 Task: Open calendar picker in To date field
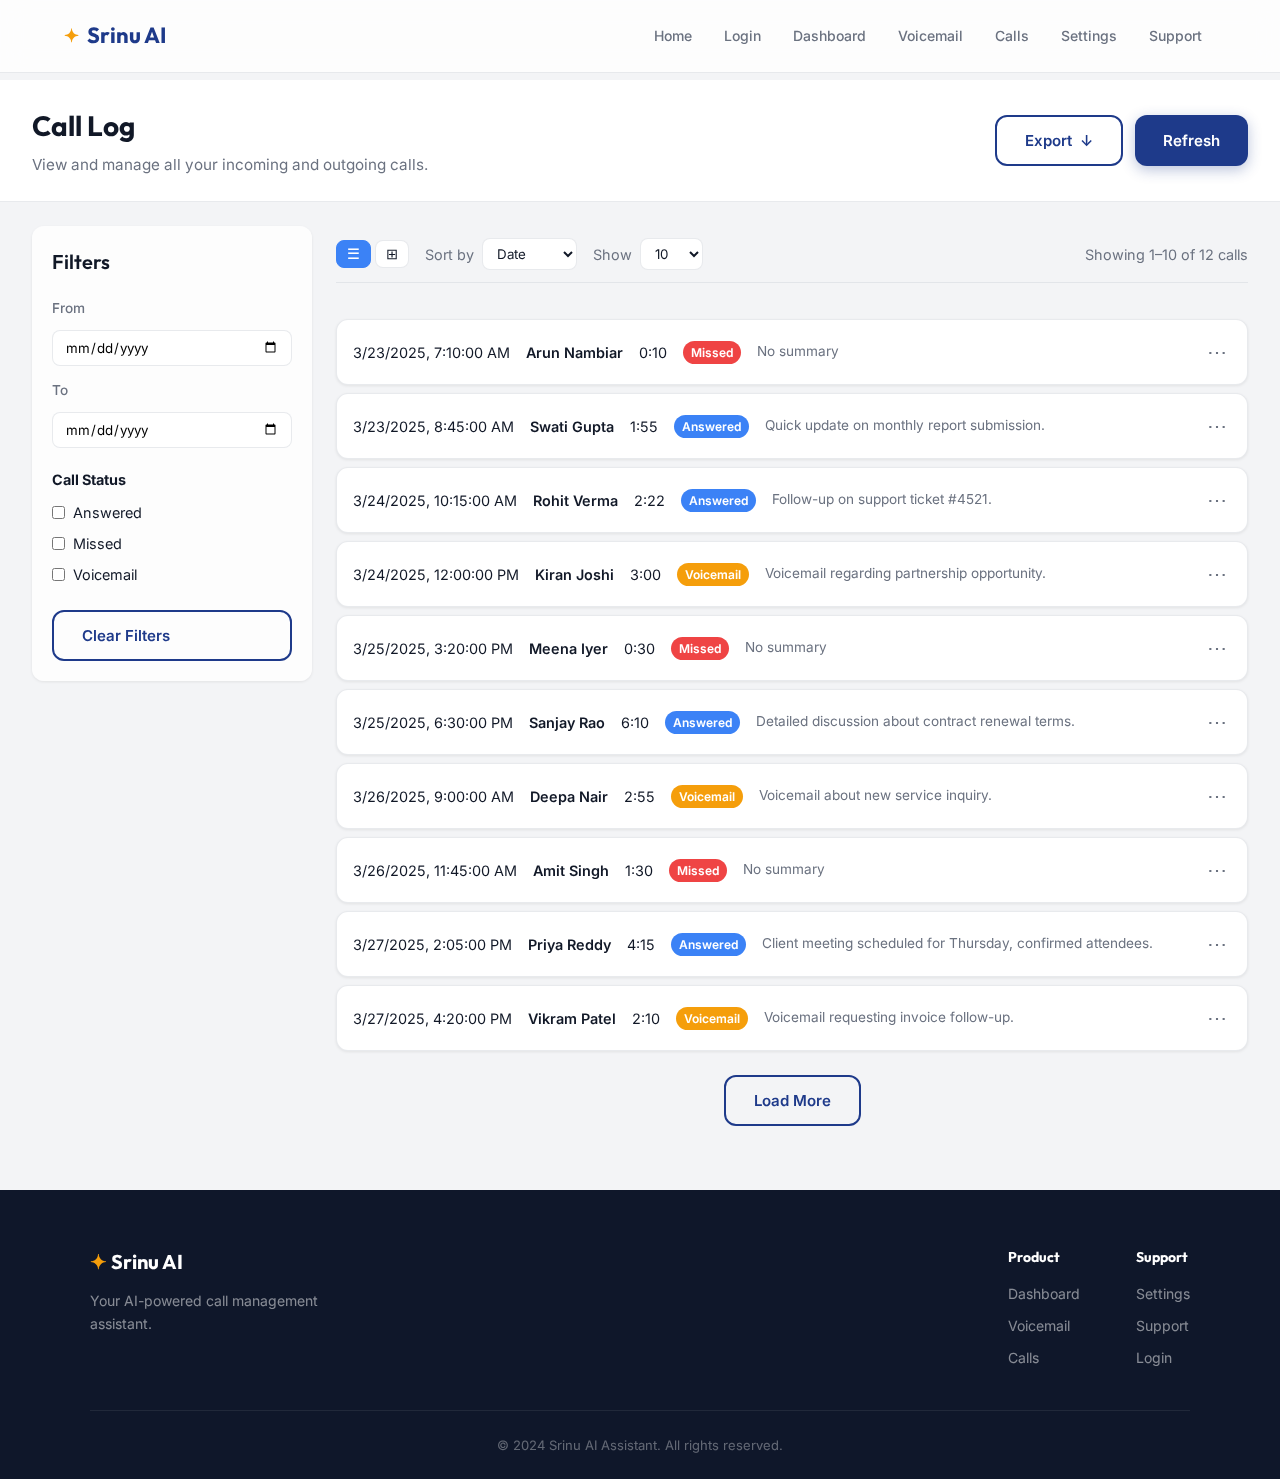(270, 430)
